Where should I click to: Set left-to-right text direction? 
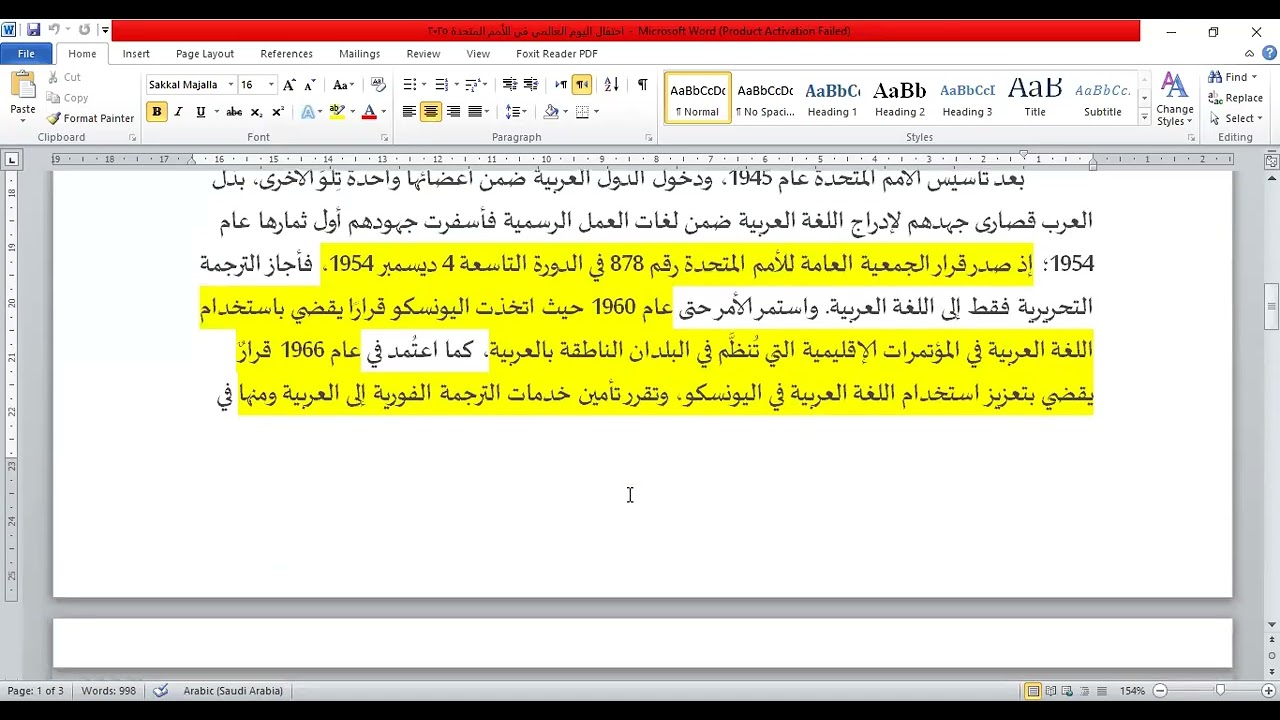point(561,85)
